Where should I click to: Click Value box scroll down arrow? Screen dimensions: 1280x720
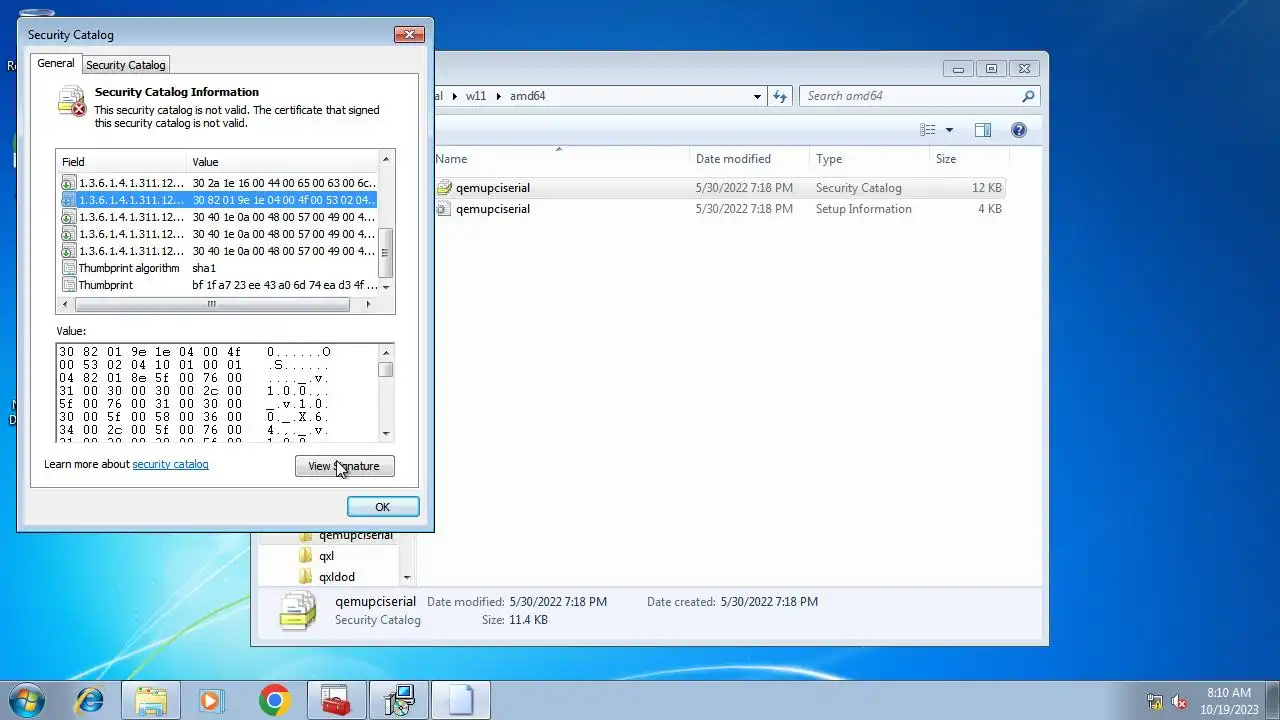click(x=386, y=434)
